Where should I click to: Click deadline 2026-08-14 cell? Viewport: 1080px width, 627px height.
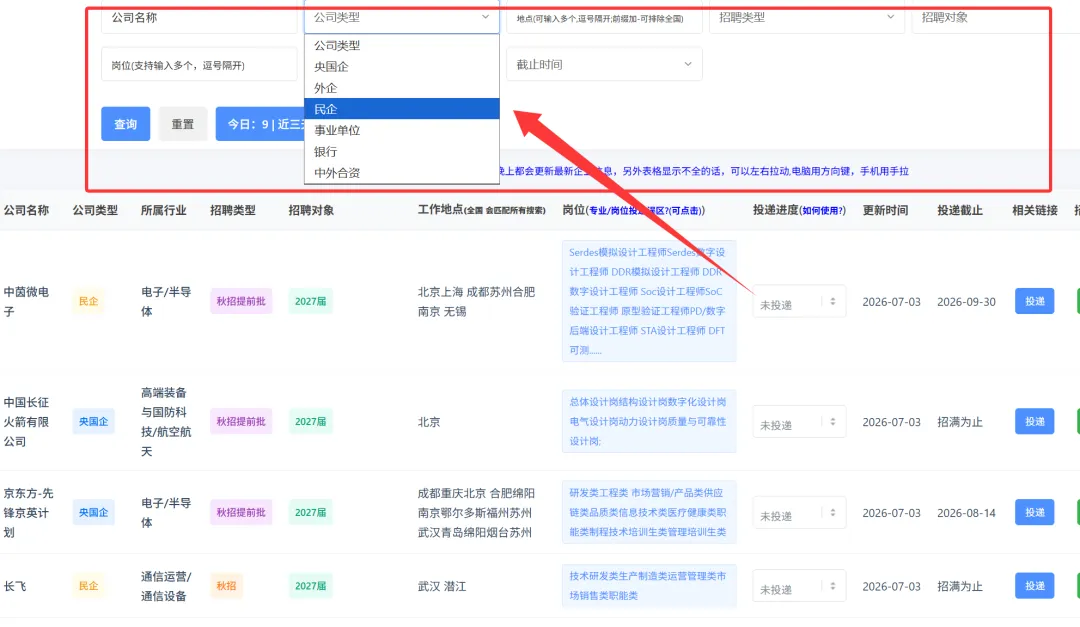tap(966, 513)
